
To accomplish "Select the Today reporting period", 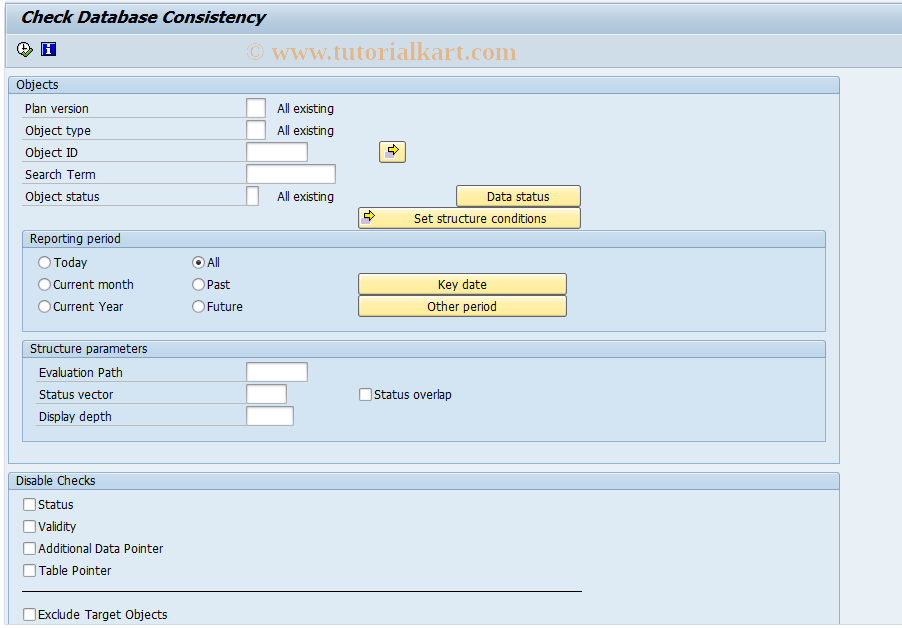I will 44,262.
